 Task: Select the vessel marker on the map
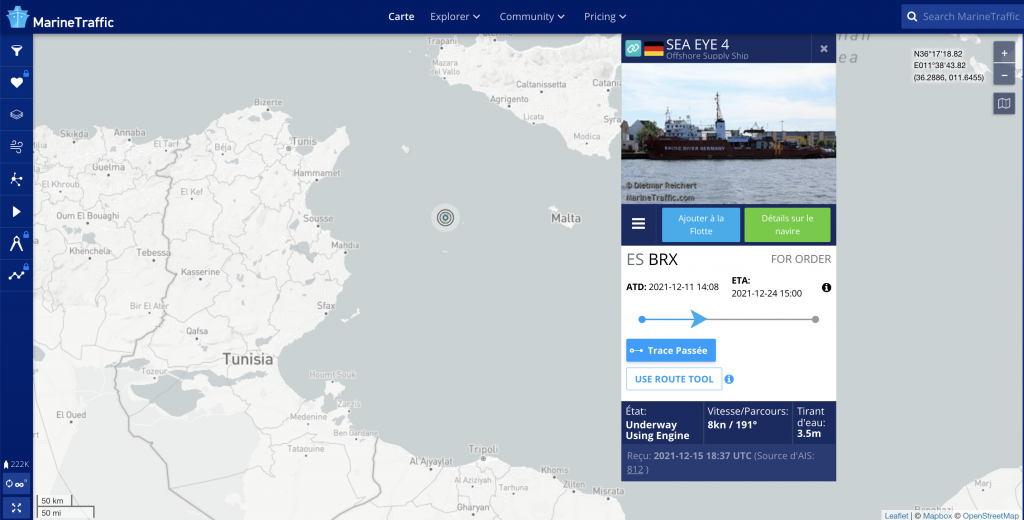click(445, 218)
